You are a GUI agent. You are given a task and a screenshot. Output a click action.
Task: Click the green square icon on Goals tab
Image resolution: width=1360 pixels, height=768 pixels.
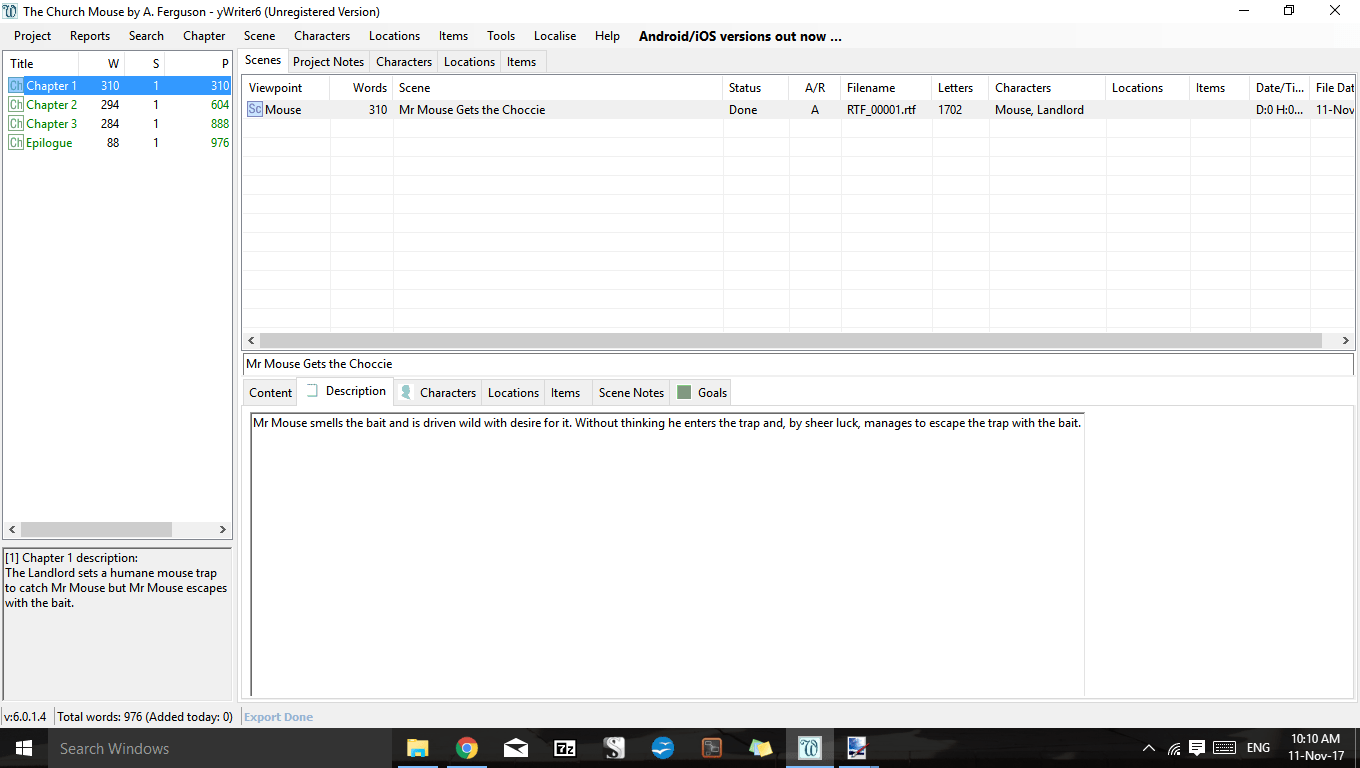[x=684, y=393]
